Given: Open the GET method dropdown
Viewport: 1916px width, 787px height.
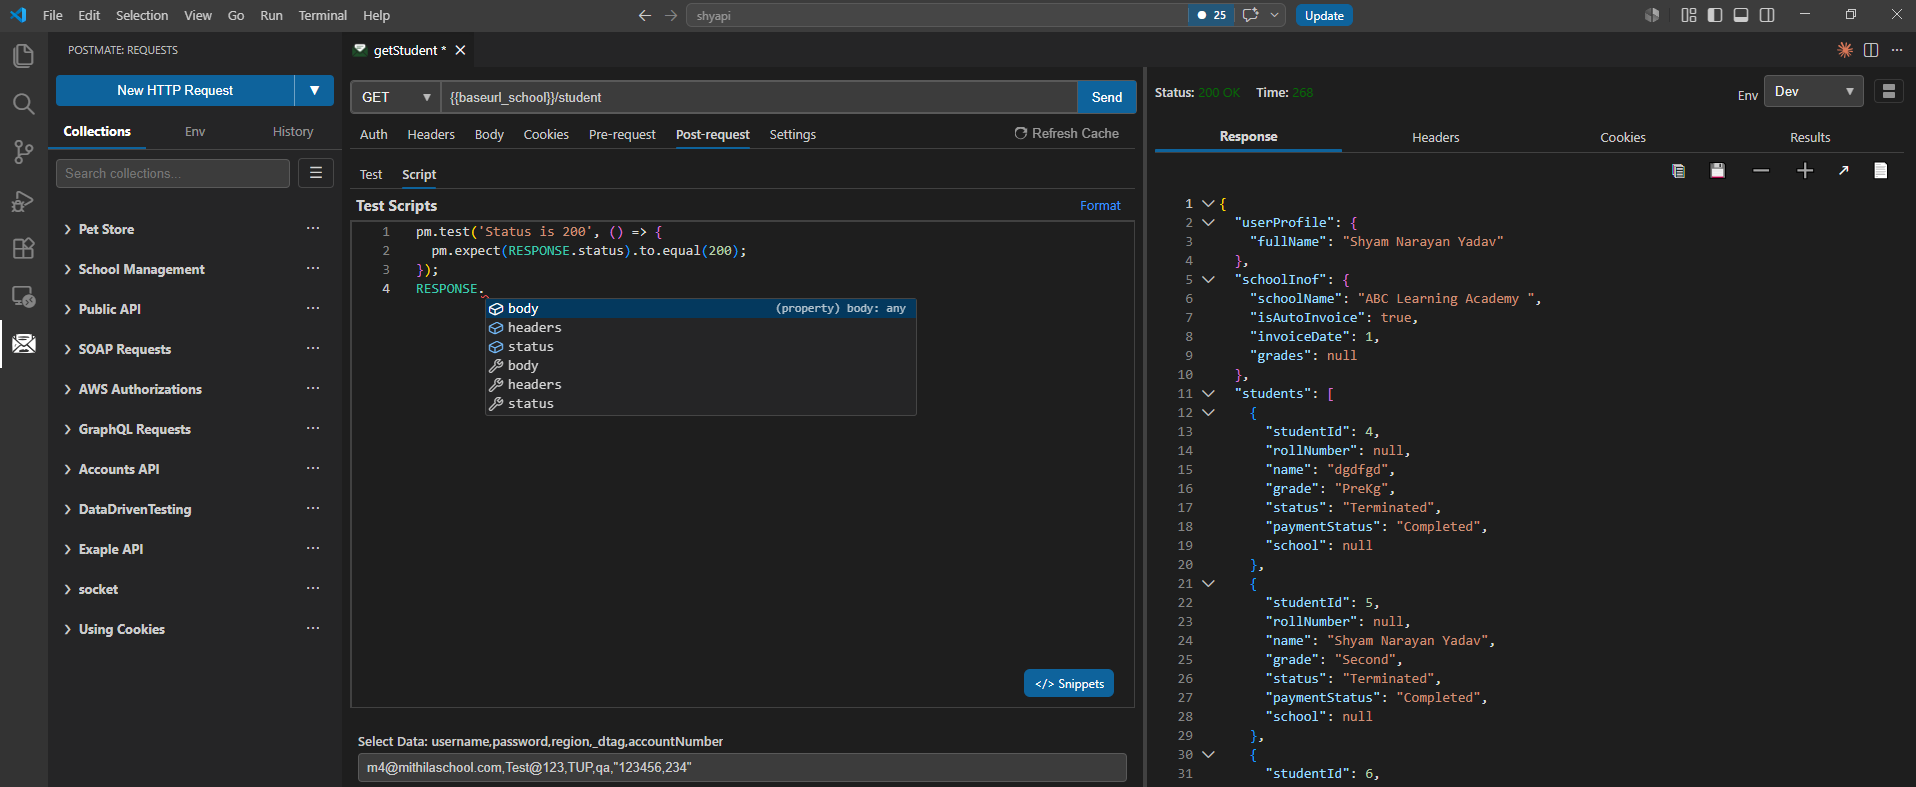Looking at the screenshot, I should (x=396, y=97).
